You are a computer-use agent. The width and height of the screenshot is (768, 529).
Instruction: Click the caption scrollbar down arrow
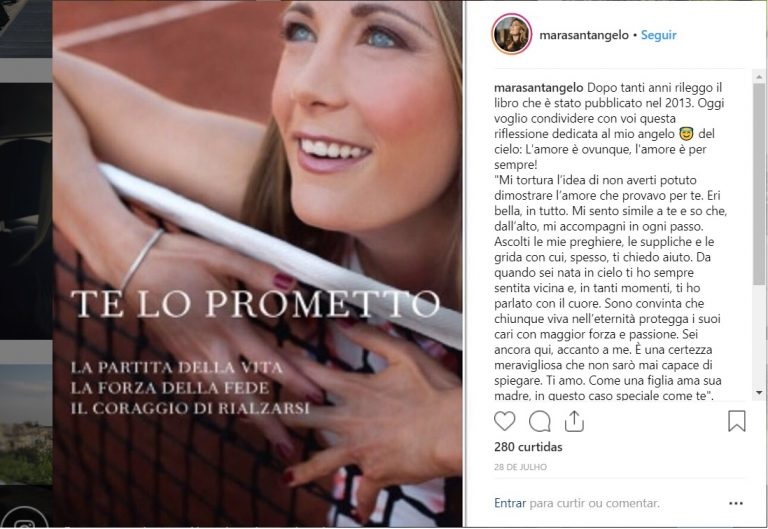point(759,393)
